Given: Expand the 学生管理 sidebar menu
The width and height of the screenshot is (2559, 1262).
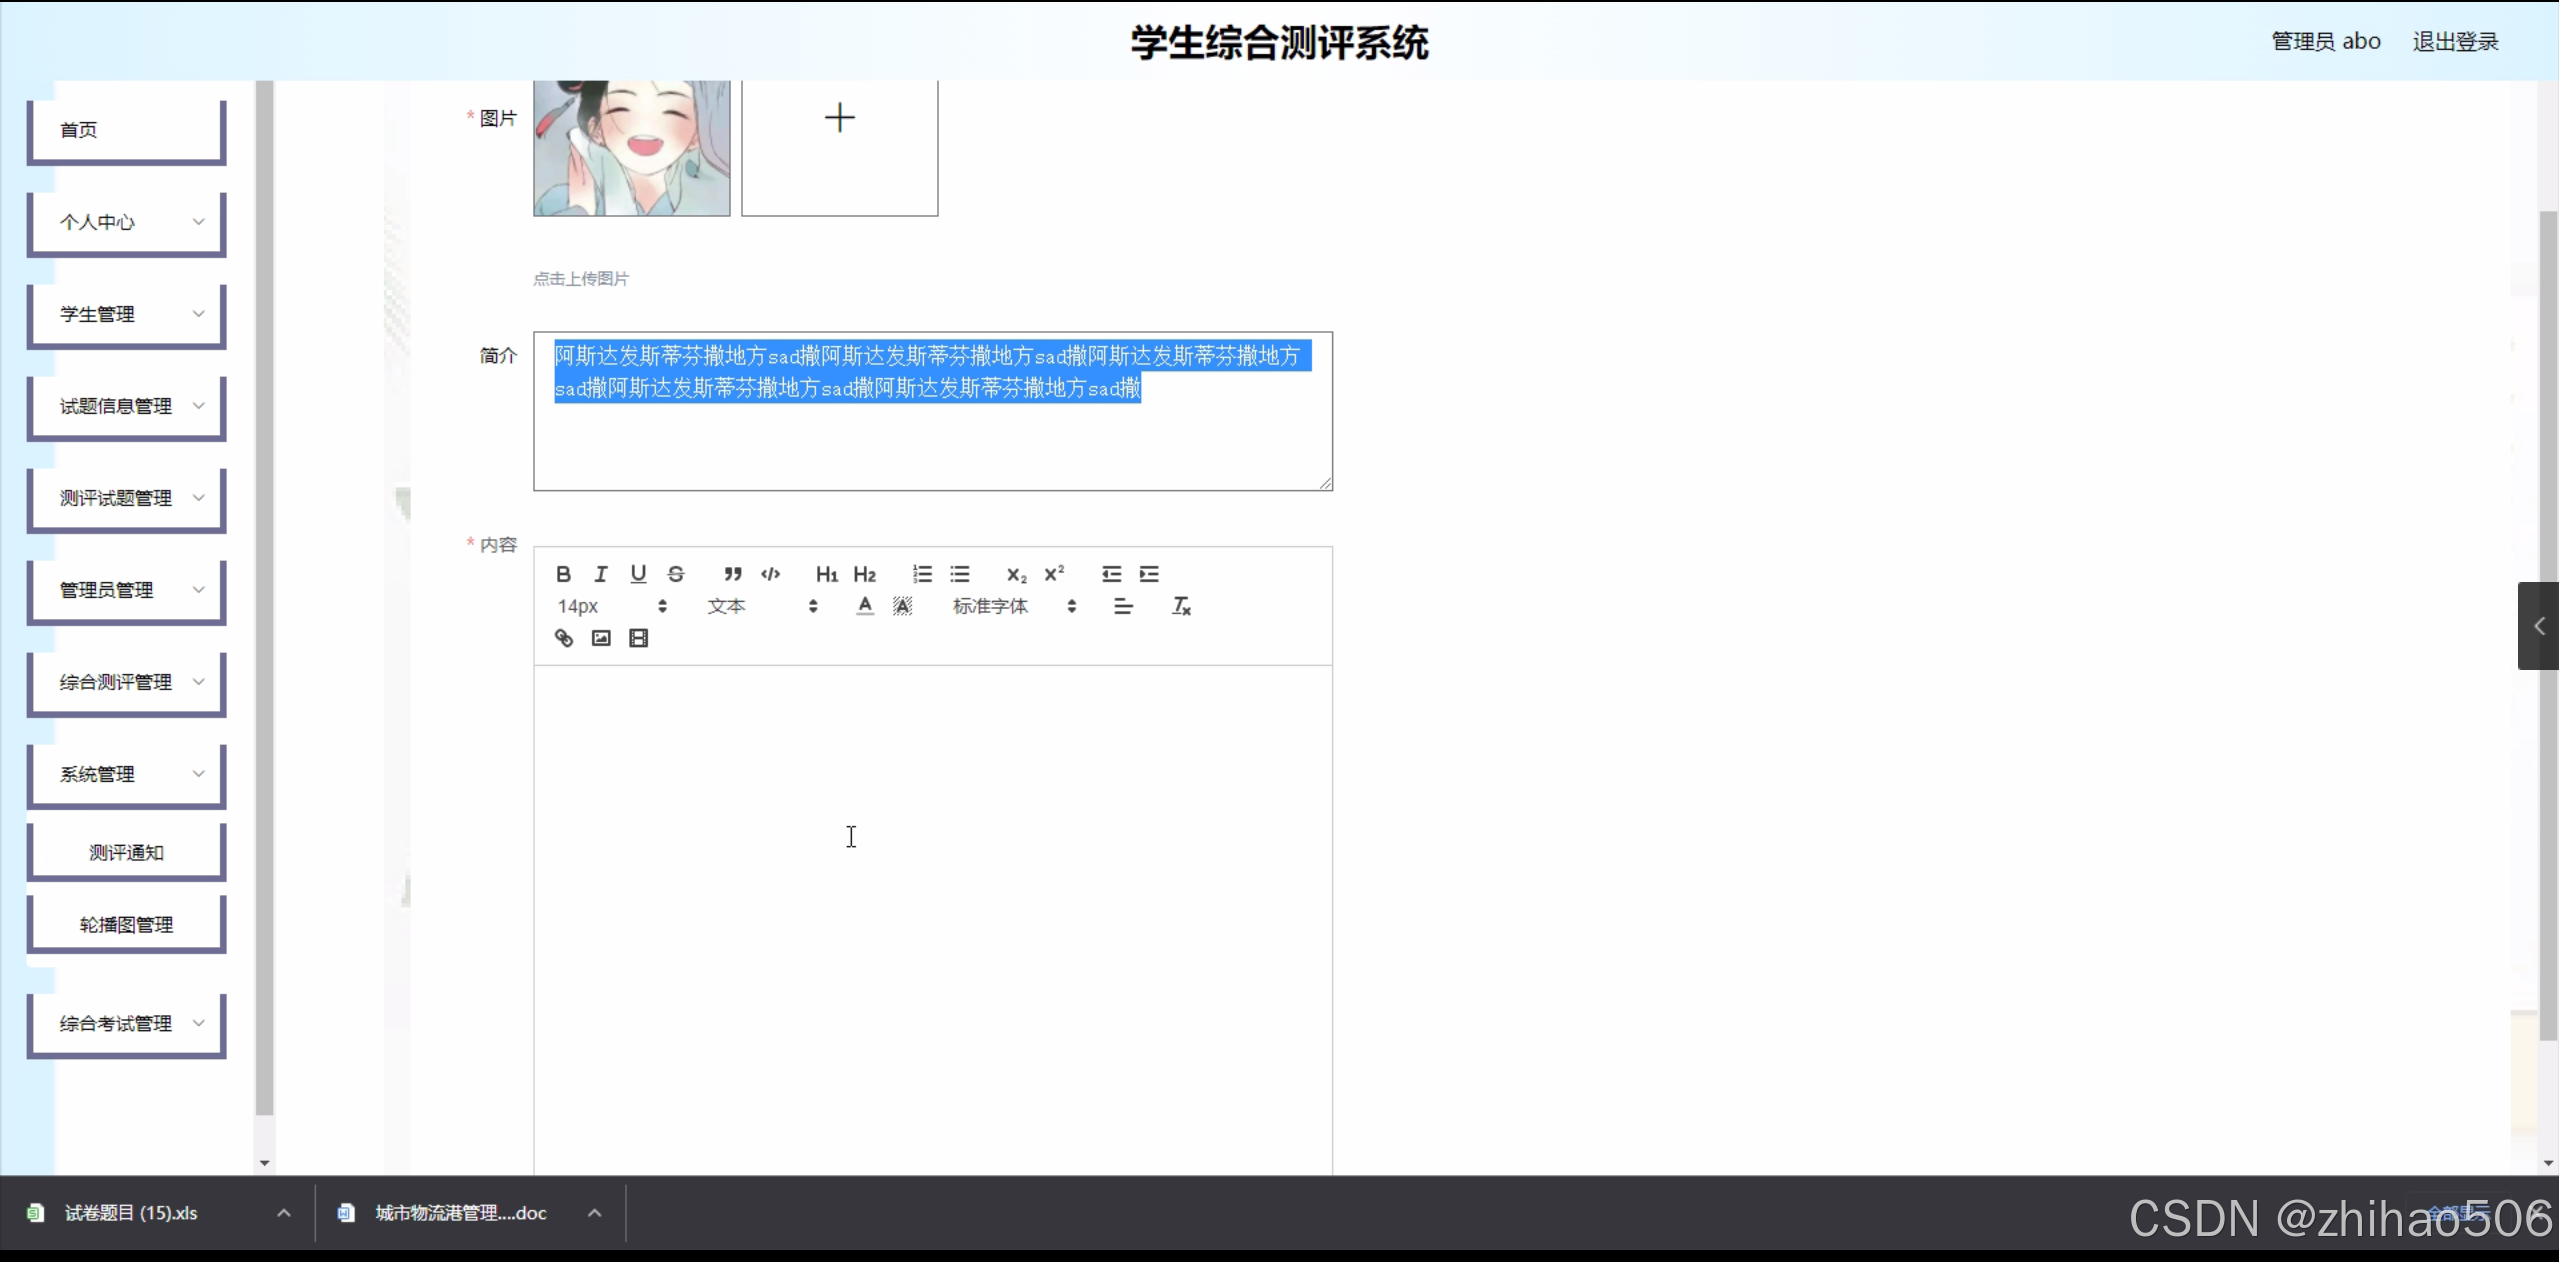Looking at the screenshot, I should coord(127,314).
